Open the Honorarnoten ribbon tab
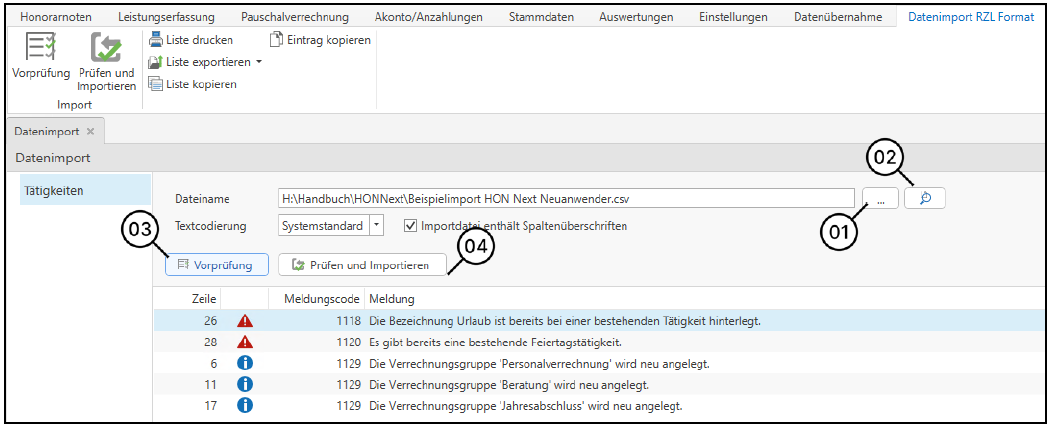Image resolution: width=1051 pixels, height=427 pixels. [x=55, y=17]
